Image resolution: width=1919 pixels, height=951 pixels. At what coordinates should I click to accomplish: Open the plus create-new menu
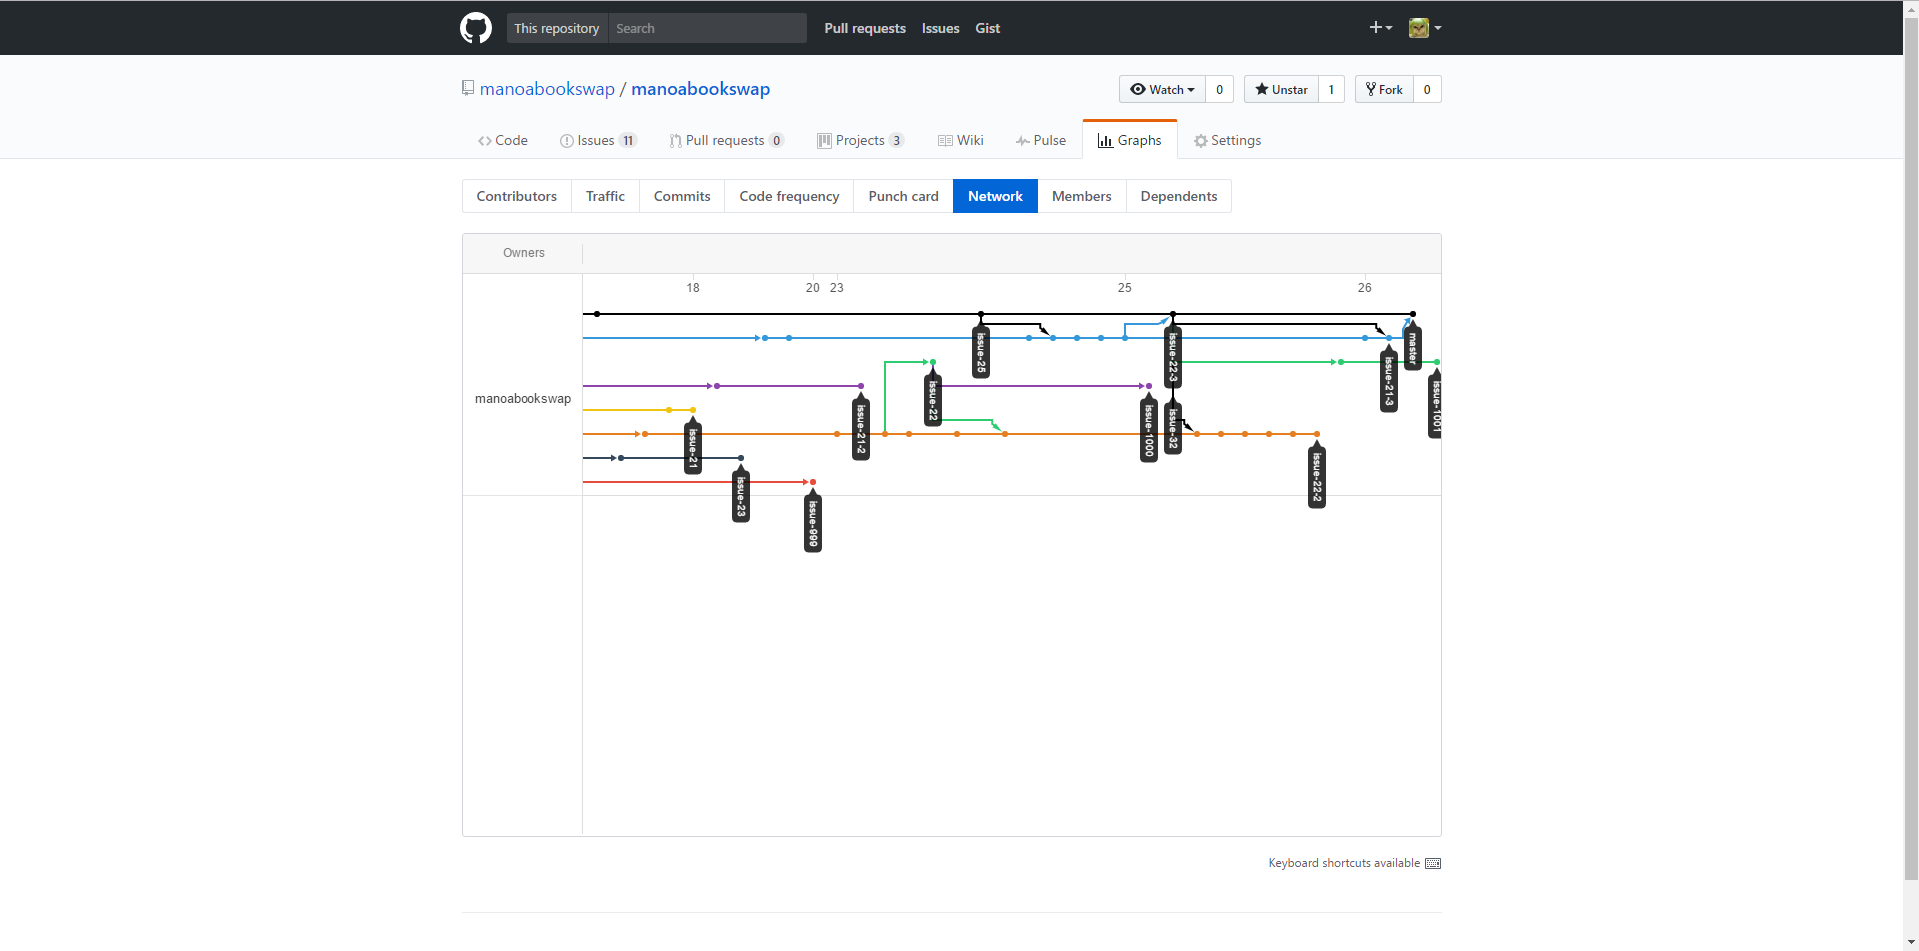coord(1381,28)
